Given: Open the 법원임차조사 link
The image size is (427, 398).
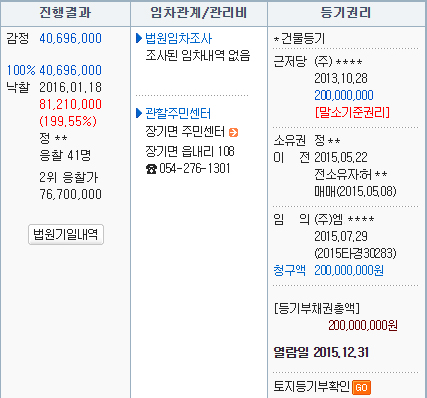Looking at the screenshot, I should 178,38.
